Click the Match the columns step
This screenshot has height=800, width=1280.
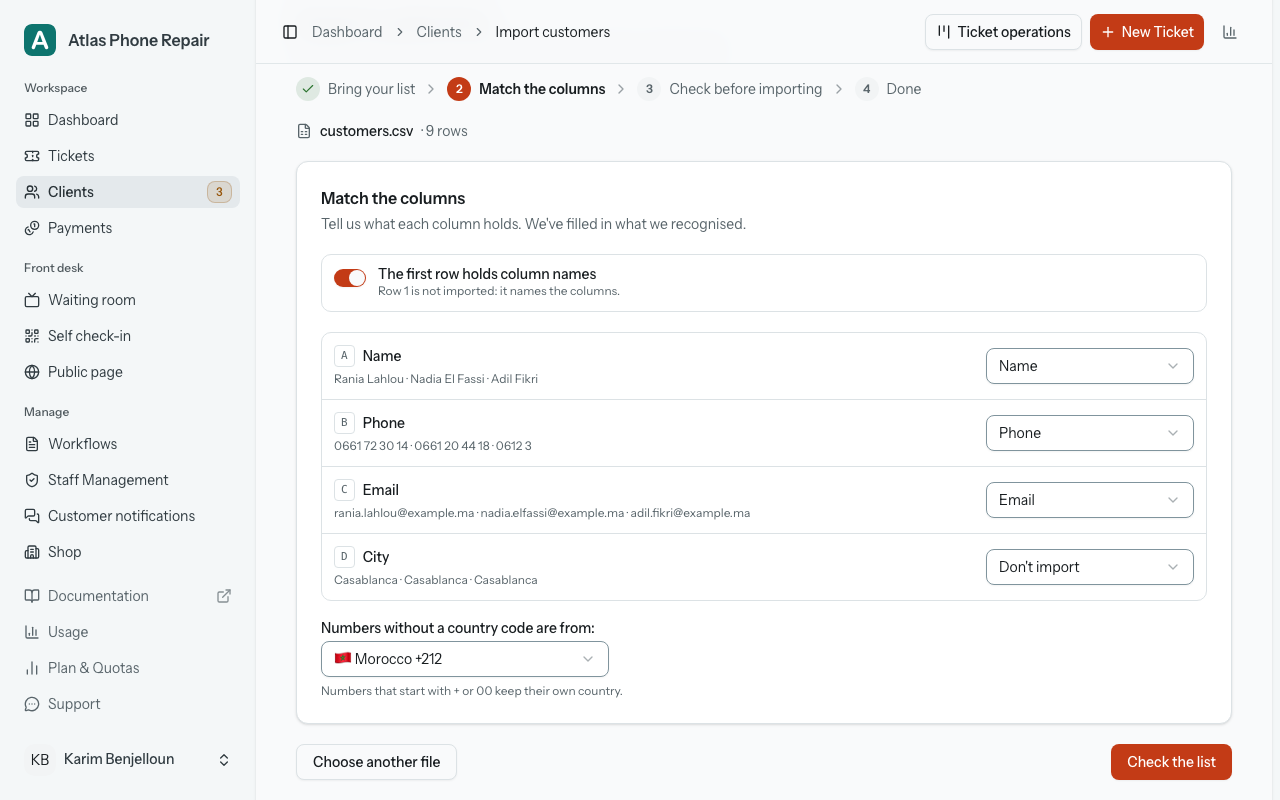click(527, 89)
